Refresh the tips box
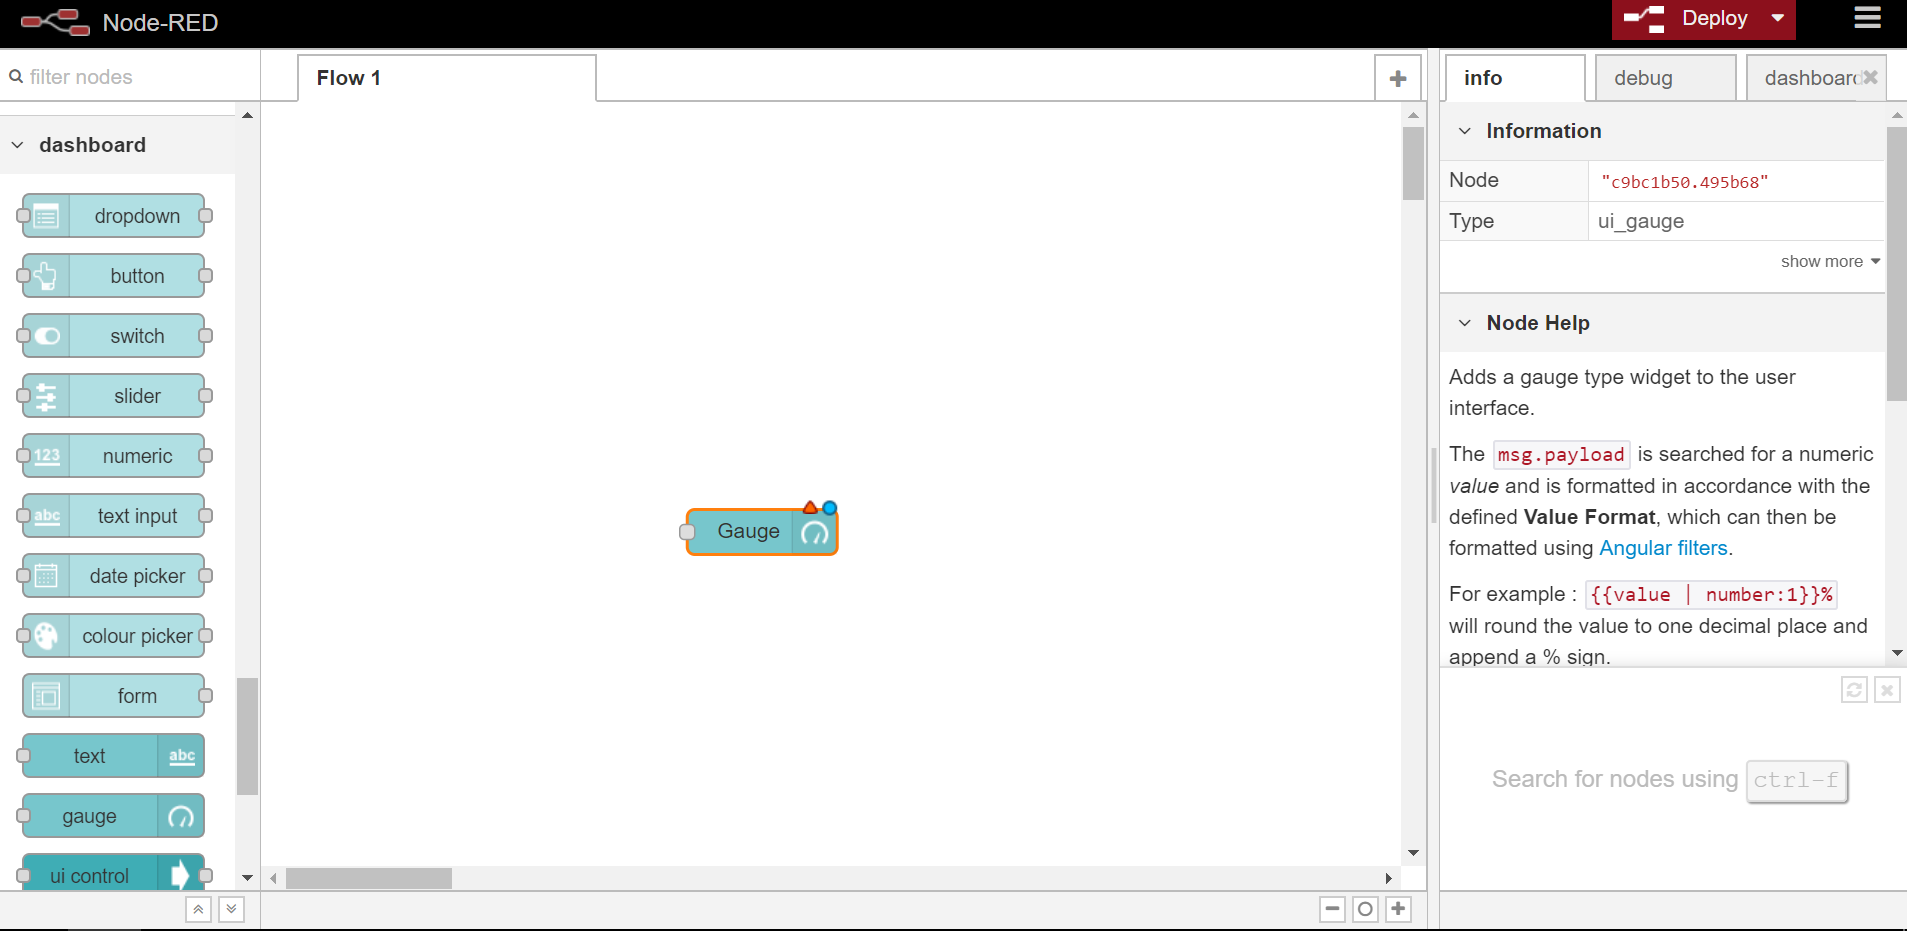This screenshot has height=931, width=1907. pos(1854,690)
